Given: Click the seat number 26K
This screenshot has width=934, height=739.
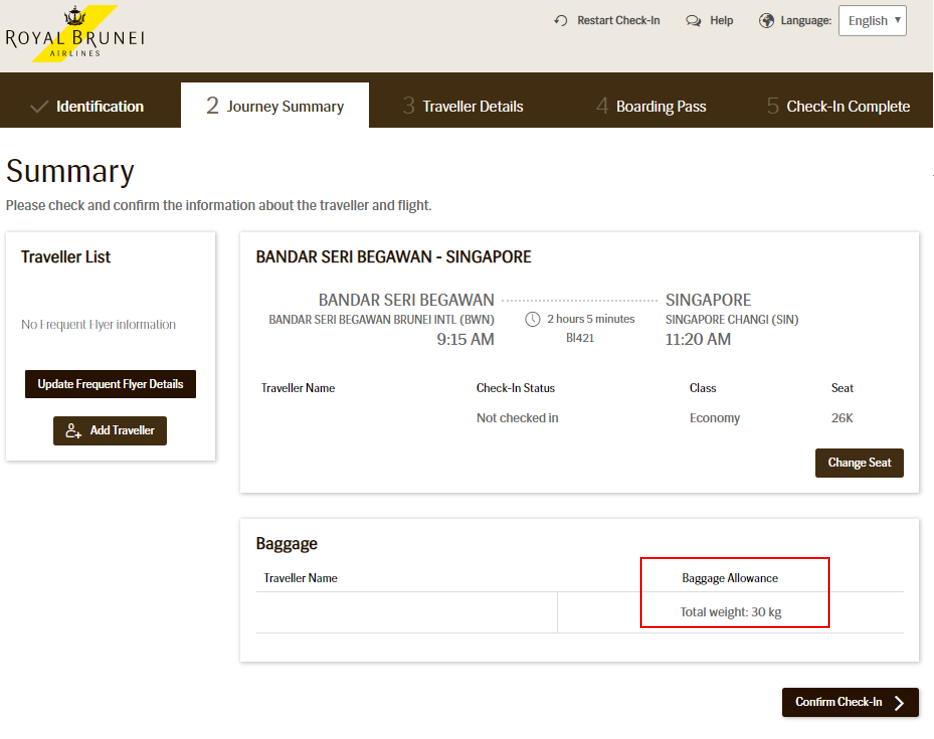Looking at the screenshot, I should 842,418.
